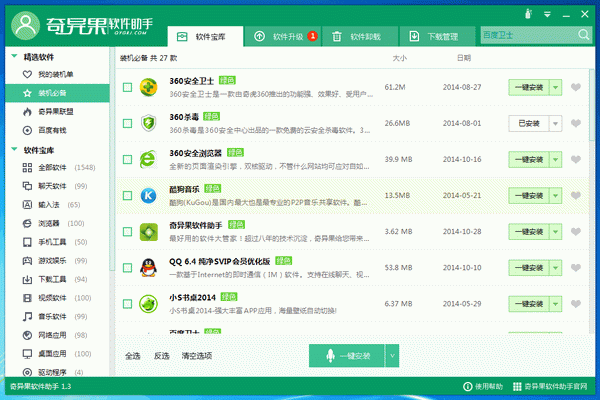This screenshot has height=400, width=600.
Task: Click the large bottom 一键安装 rocket button
Action: [347, 356]
